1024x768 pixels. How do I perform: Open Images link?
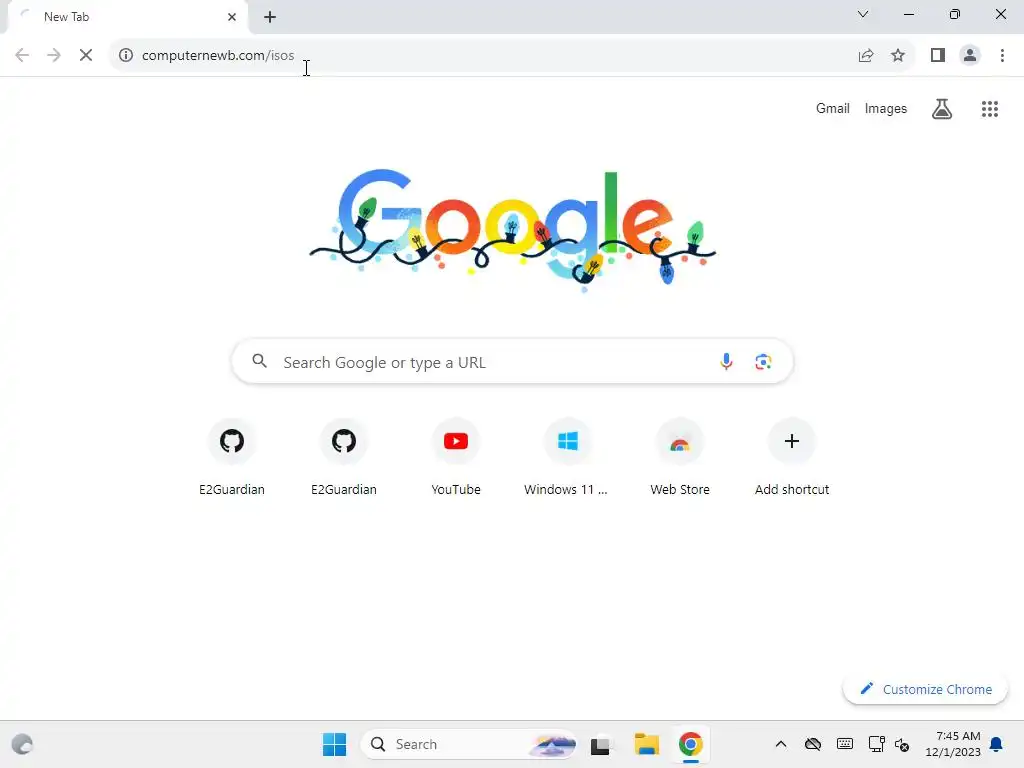(x=886, y=108)
